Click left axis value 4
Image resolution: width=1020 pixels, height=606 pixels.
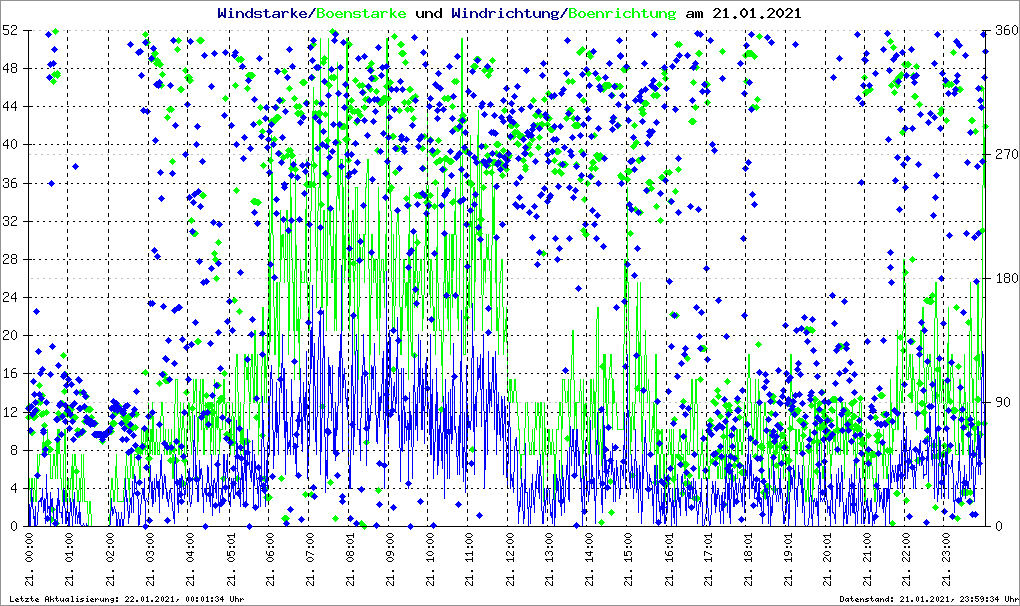[12, 488]
